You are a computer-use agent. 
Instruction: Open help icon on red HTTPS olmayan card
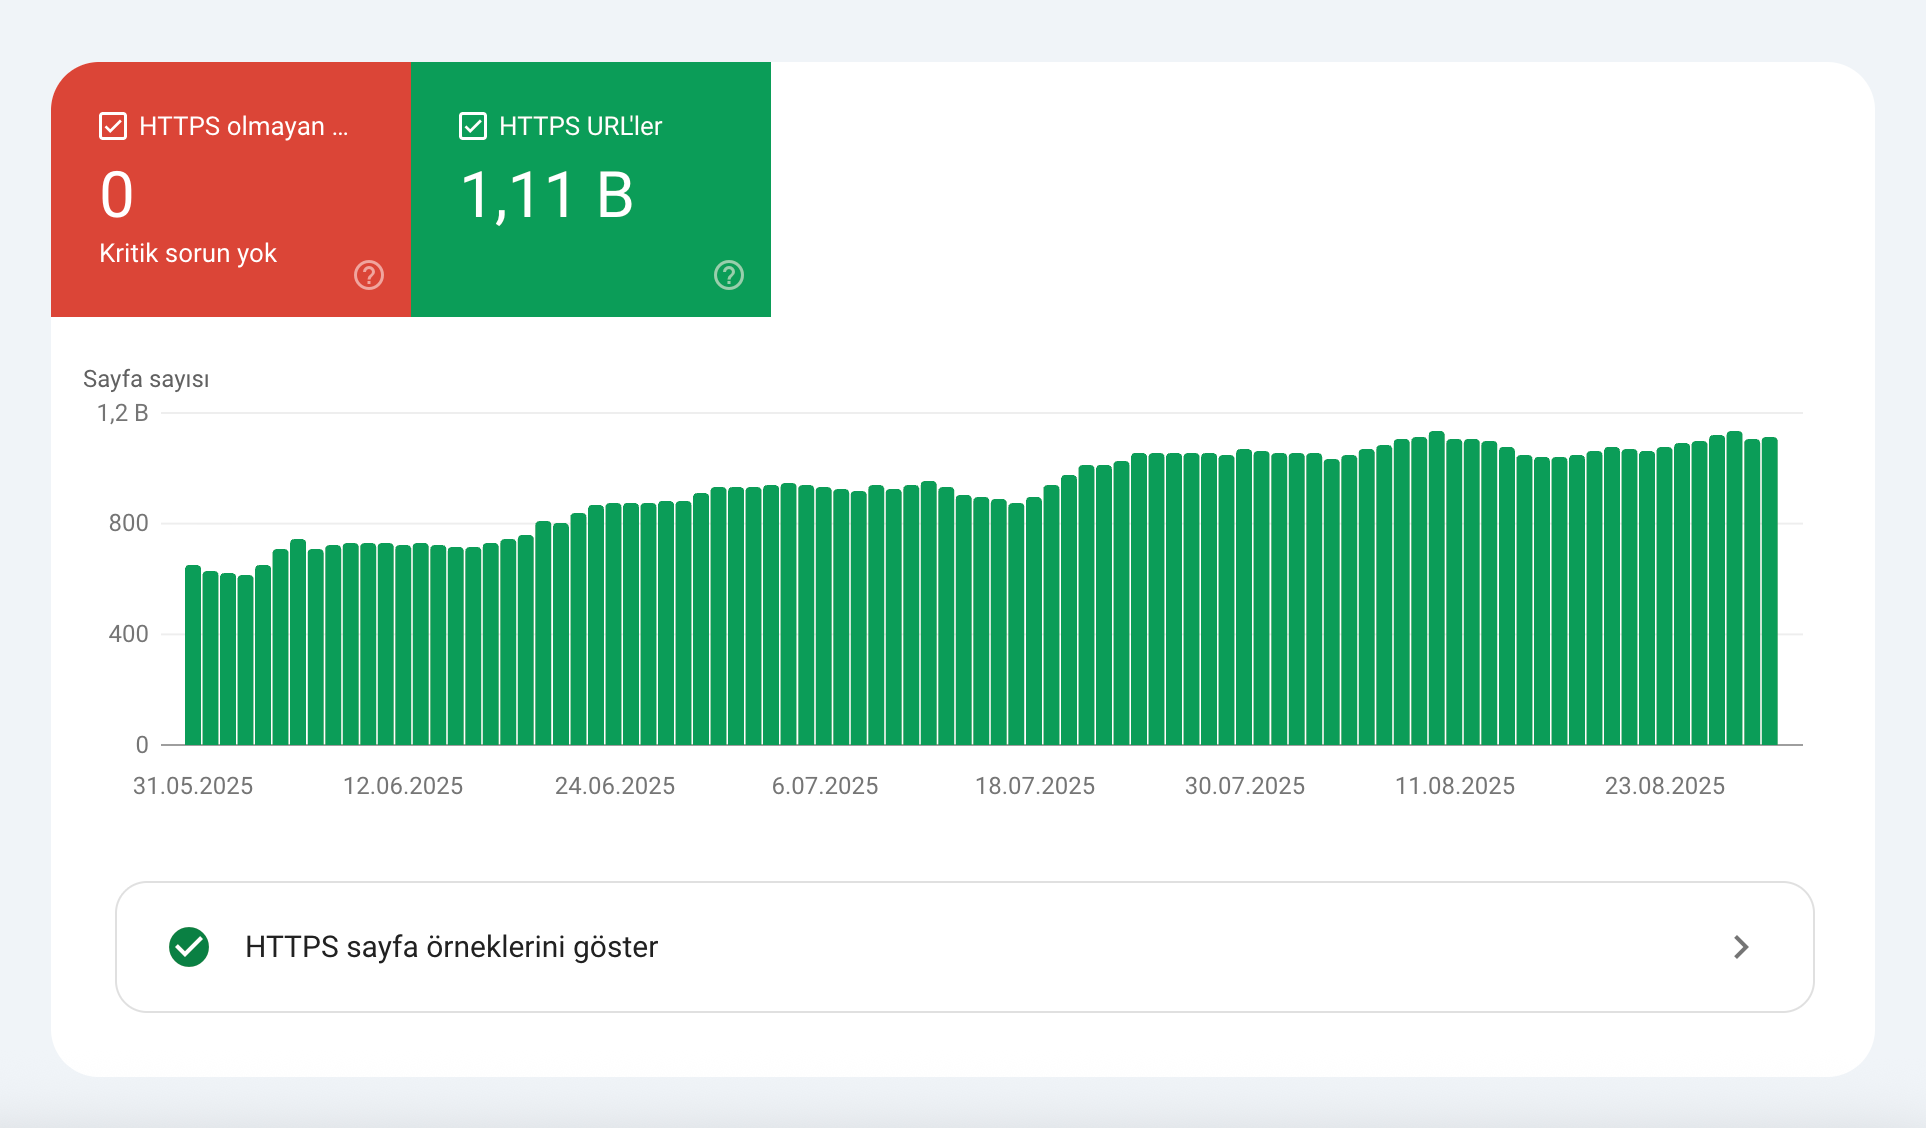point(369,275)
